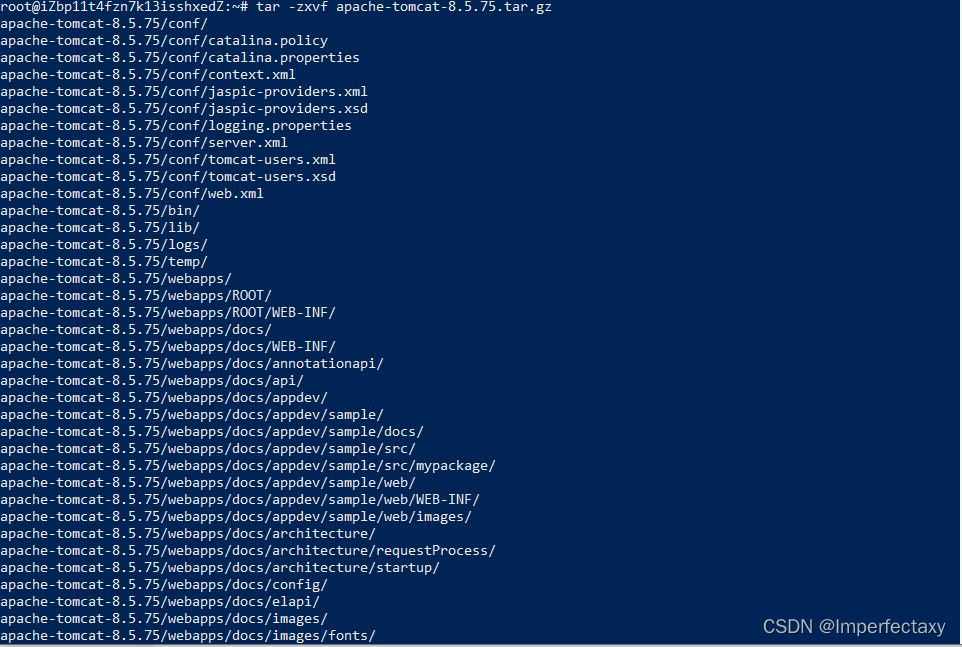
Task: Click the webapps/ROOT/WEB-INF/ line
Action: pyautogui.click(x=168, y=313)
